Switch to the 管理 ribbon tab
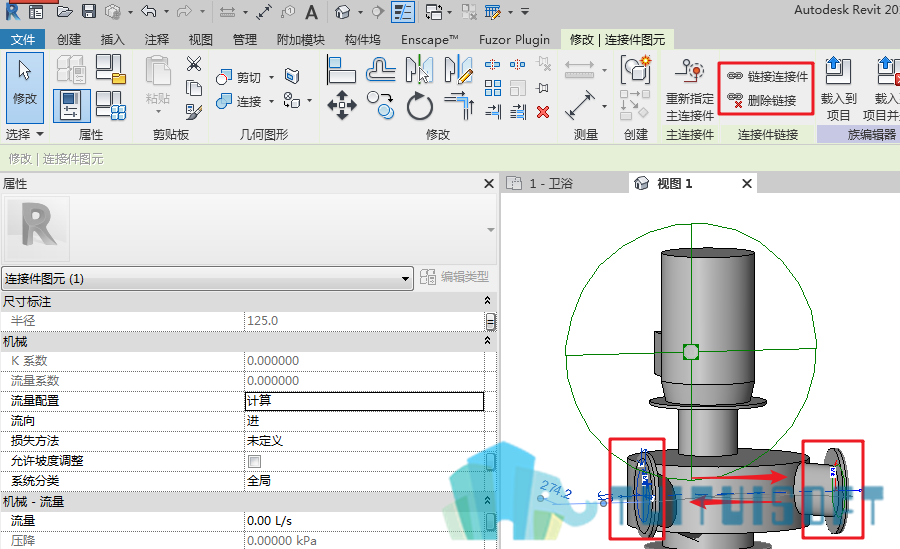Screen dimensions: 900x549 245,40
